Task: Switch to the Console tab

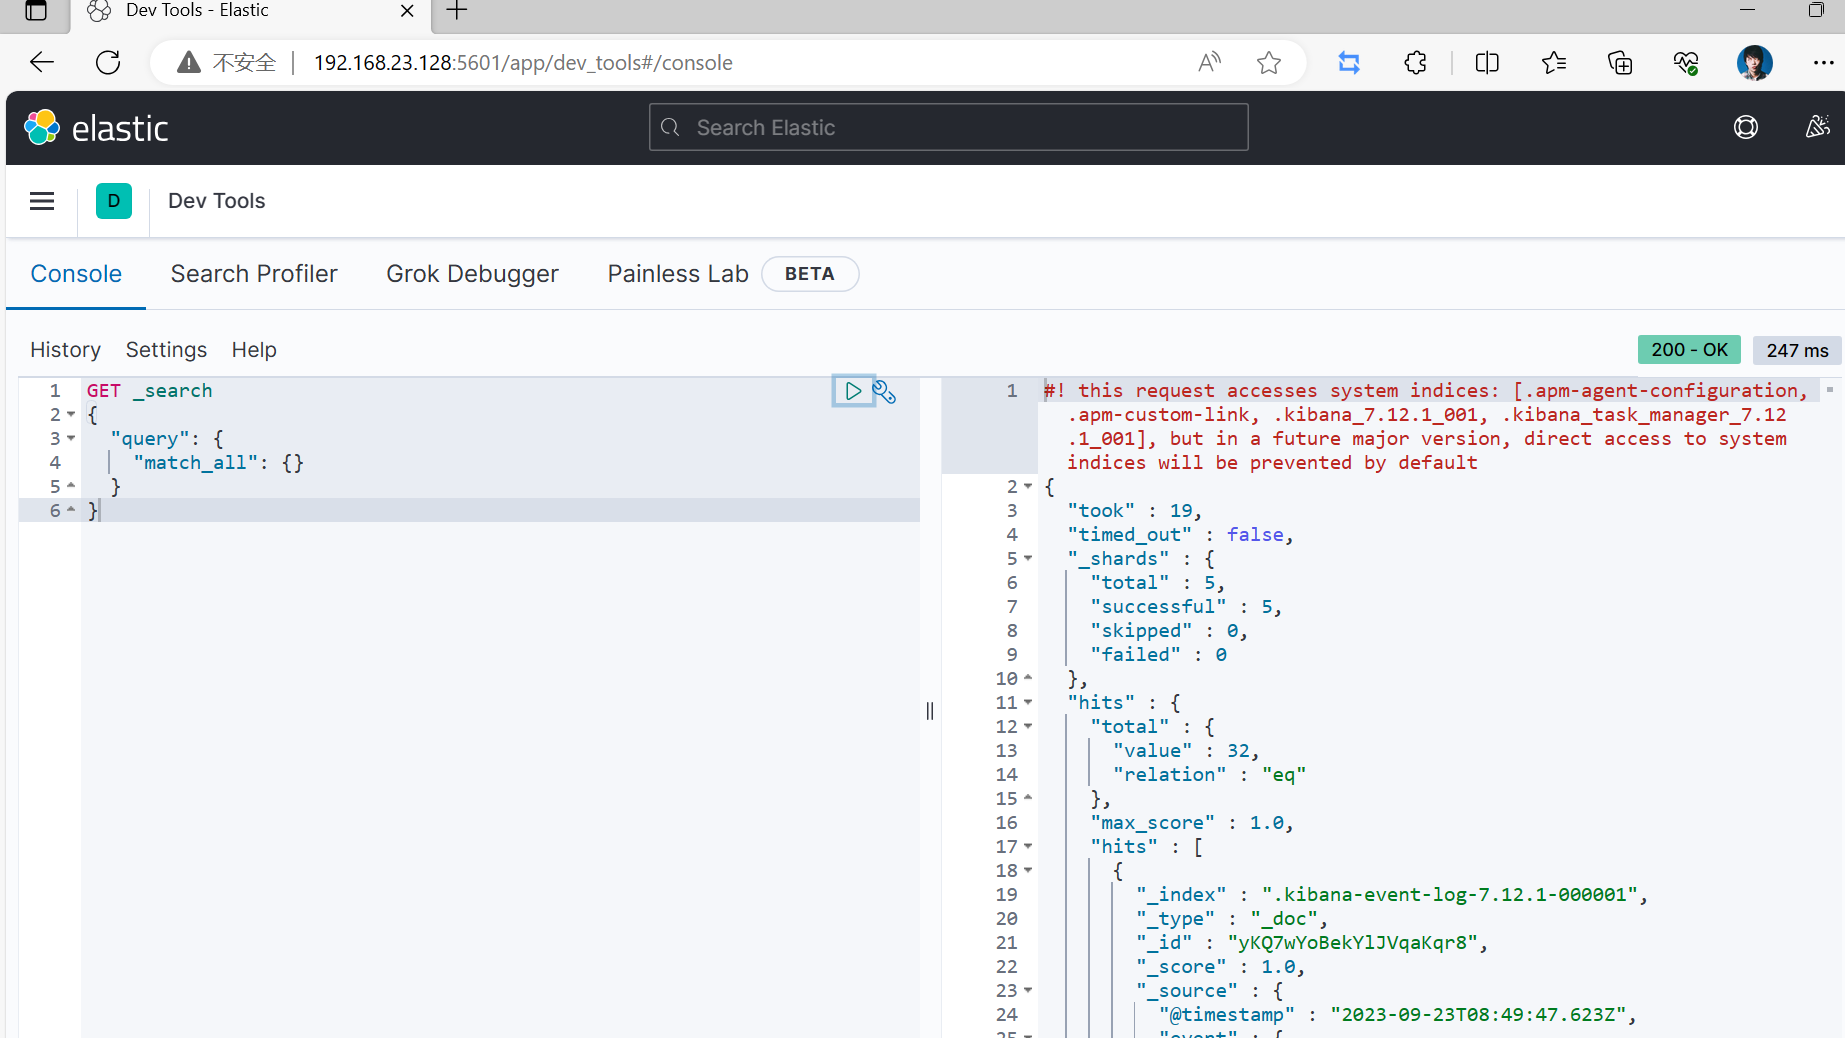Action: point(76,274)
